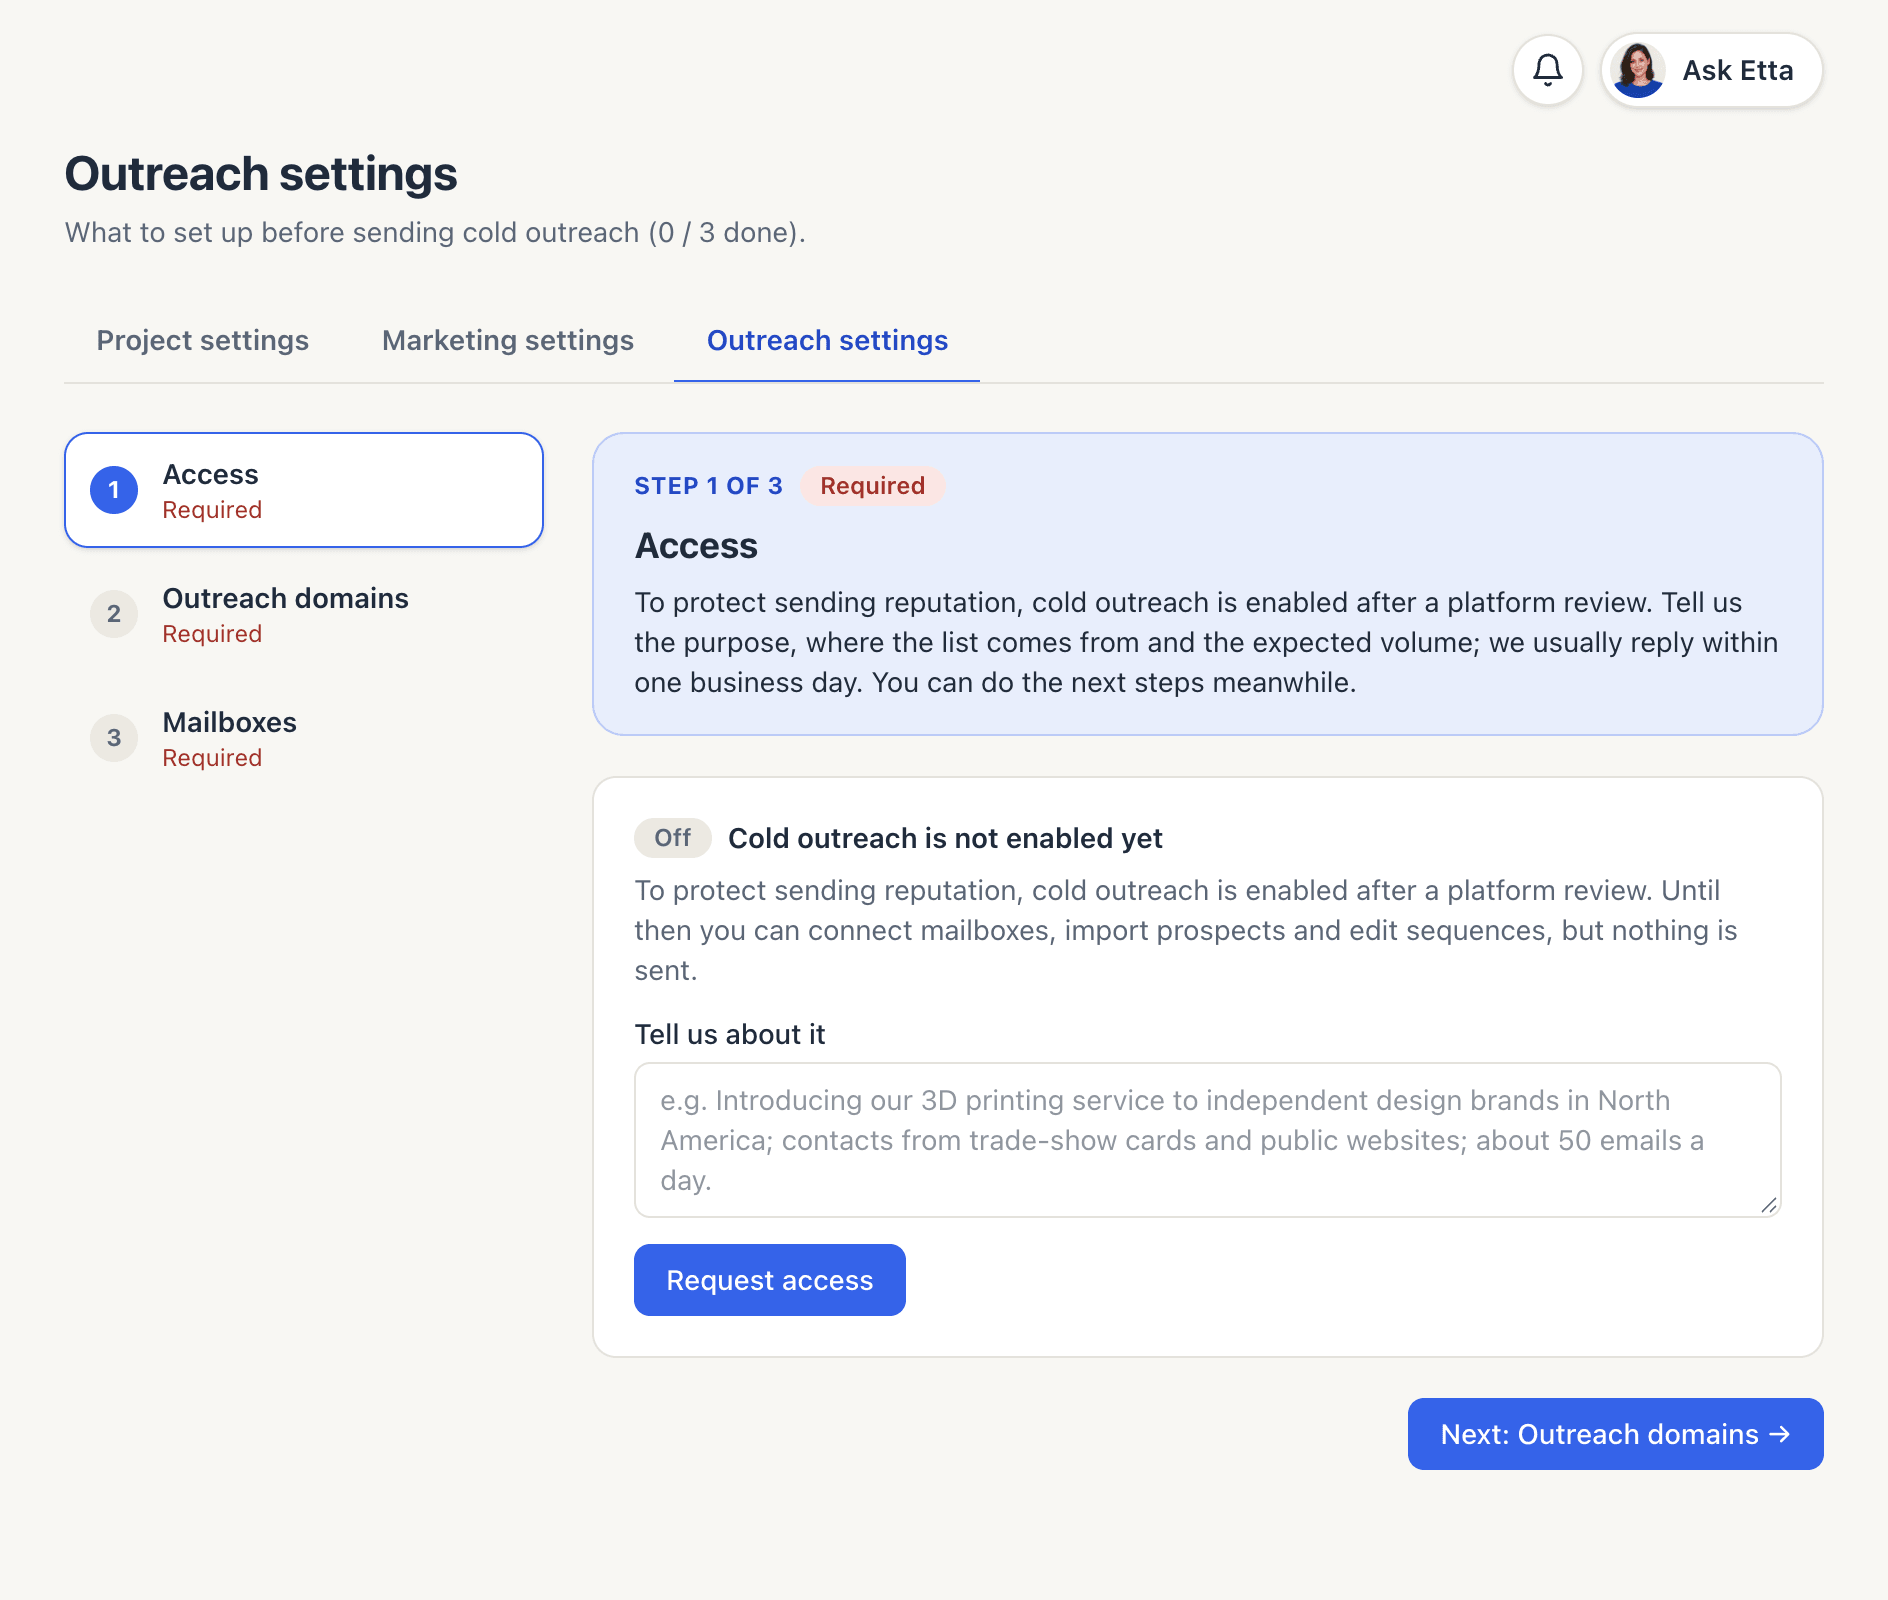Open the notifications bell
The width and height of the screenshot is (1888, 1600).
[x=1548, y=70]
